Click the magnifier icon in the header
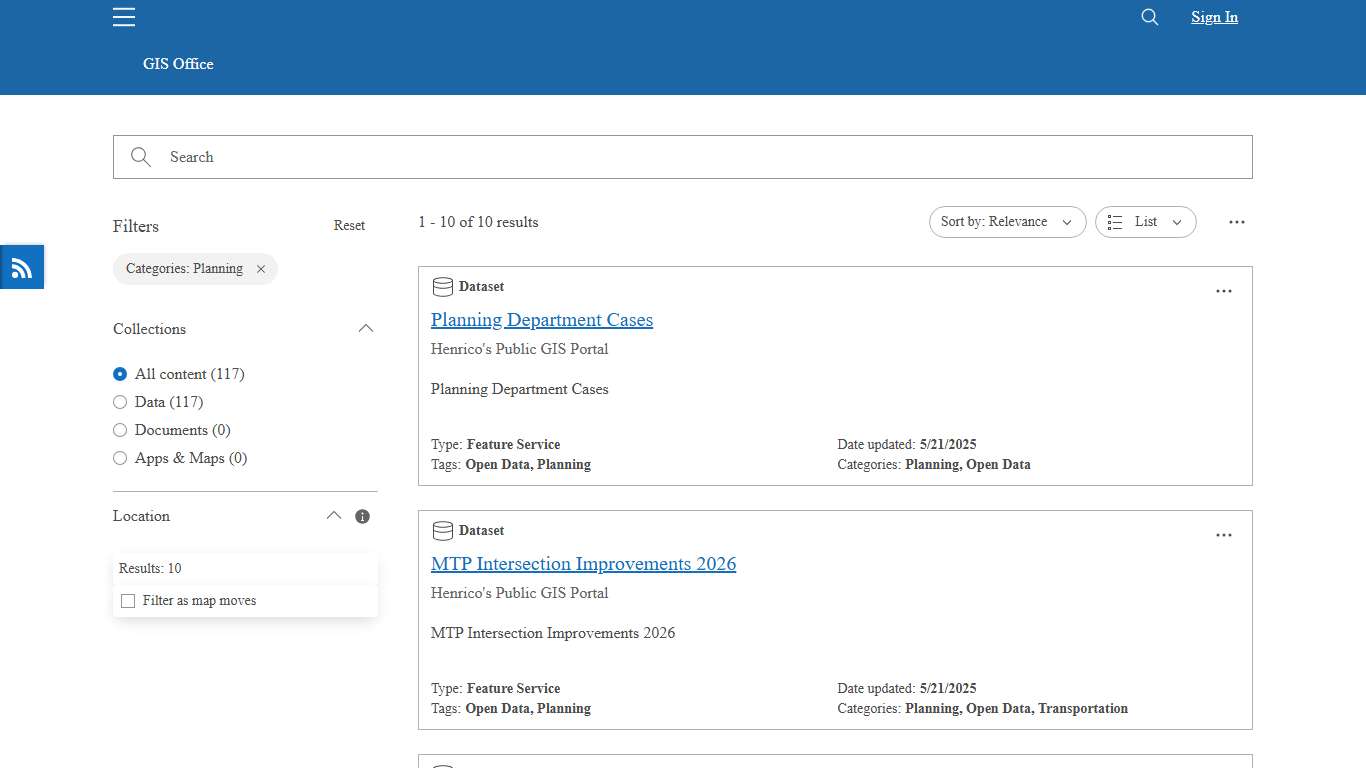Viewport: 1366px width, 768px height. click(x=1150, y=17)
